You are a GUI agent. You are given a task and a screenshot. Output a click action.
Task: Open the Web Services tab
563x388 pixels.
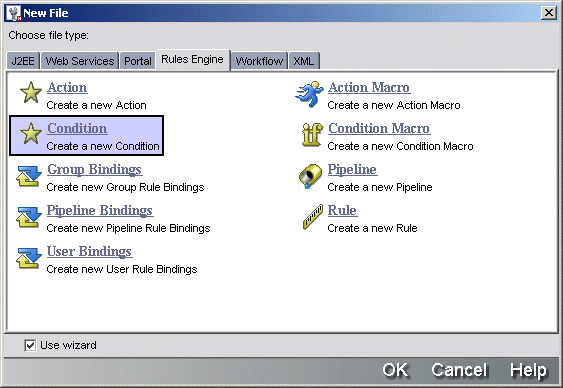pos(80,61)
